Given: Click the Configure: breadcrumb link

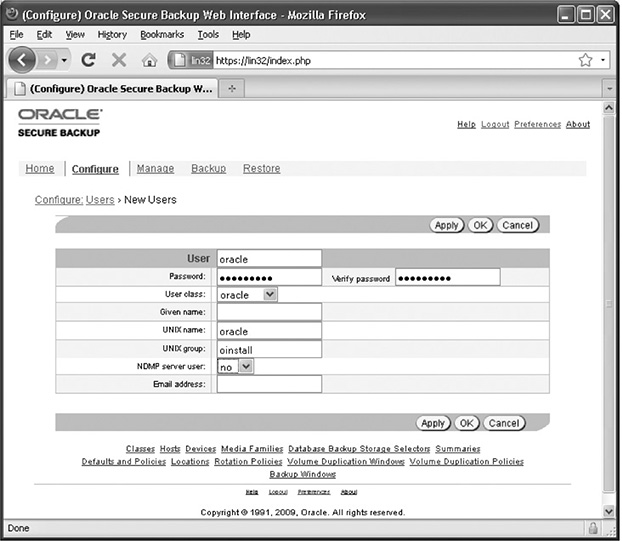Looking at the screenshot, I should click(59, 200).
